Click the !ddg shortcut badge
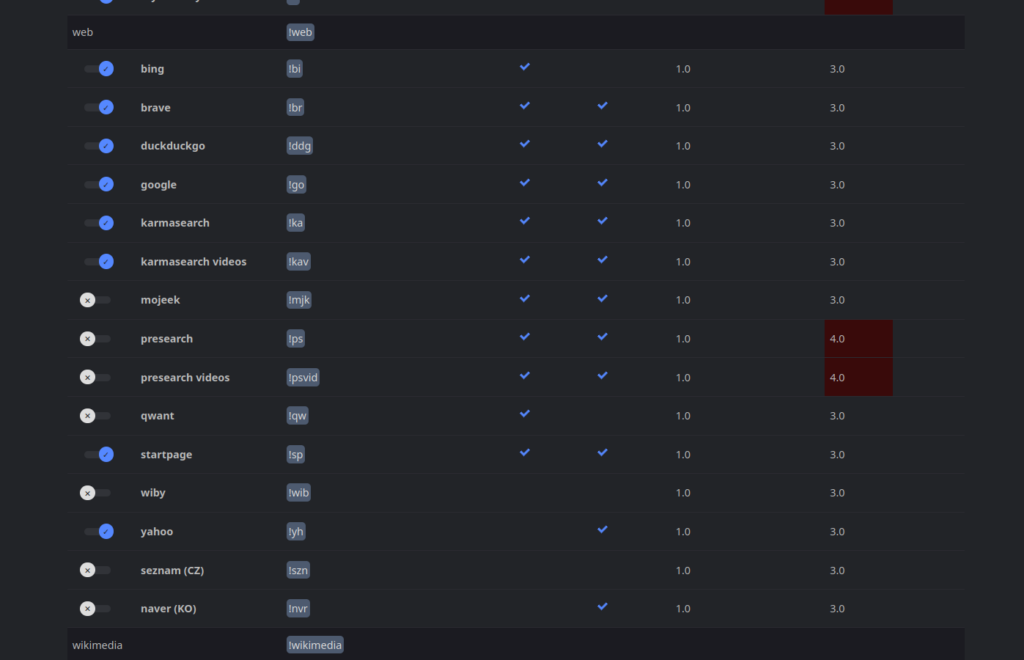This screenshot has width=1024, height=660. pyautogui.click(x=300, y=146)
